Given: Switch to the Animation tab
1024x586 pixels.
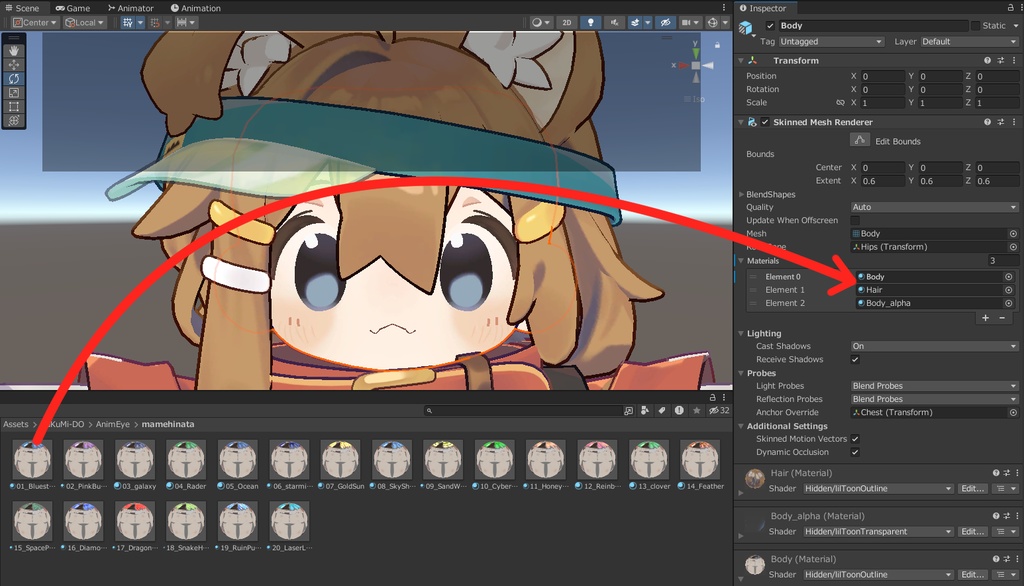Looking at the screenshot, I should pyautogui.click(x=195, y=8).
